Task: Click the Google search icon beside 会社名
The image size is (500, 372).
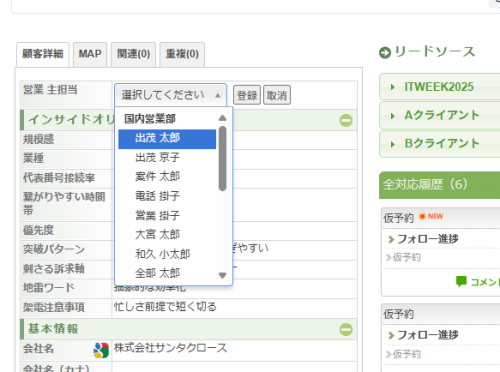Action: [101, 350]
